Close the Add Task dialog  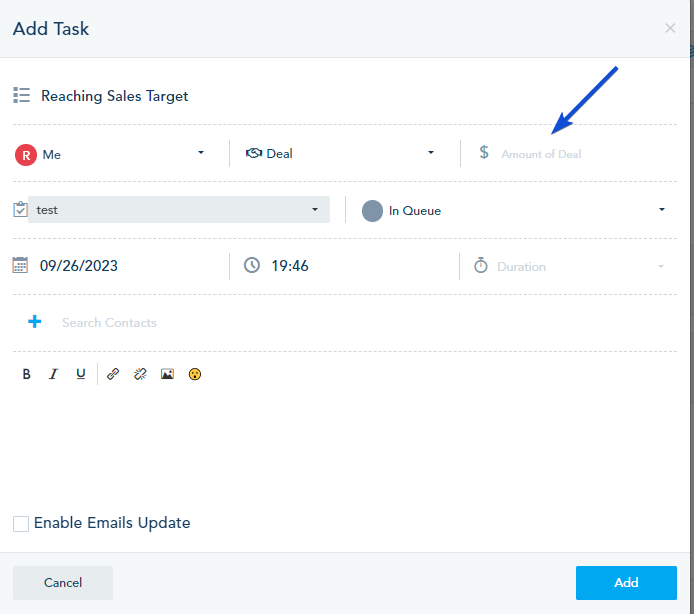click(x=670, y=28)
